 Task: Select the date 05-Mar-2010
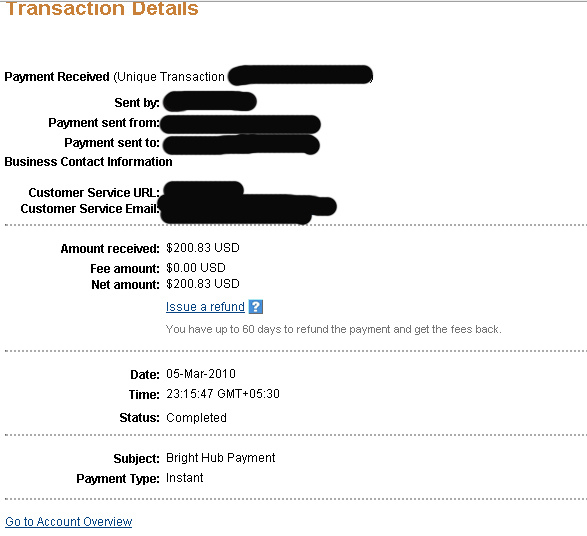[x=201, y=374]
